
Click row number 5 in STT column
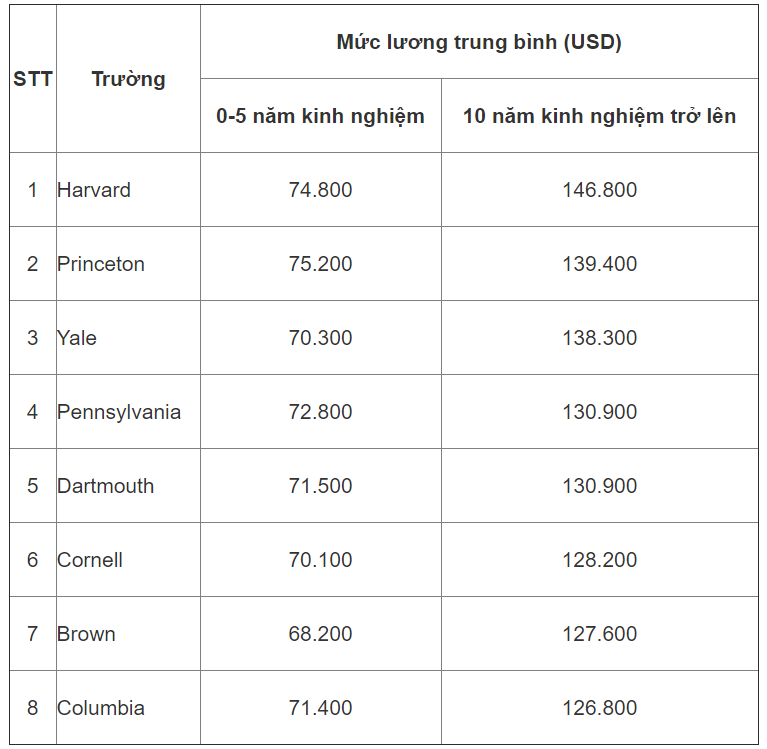(33, 486)
